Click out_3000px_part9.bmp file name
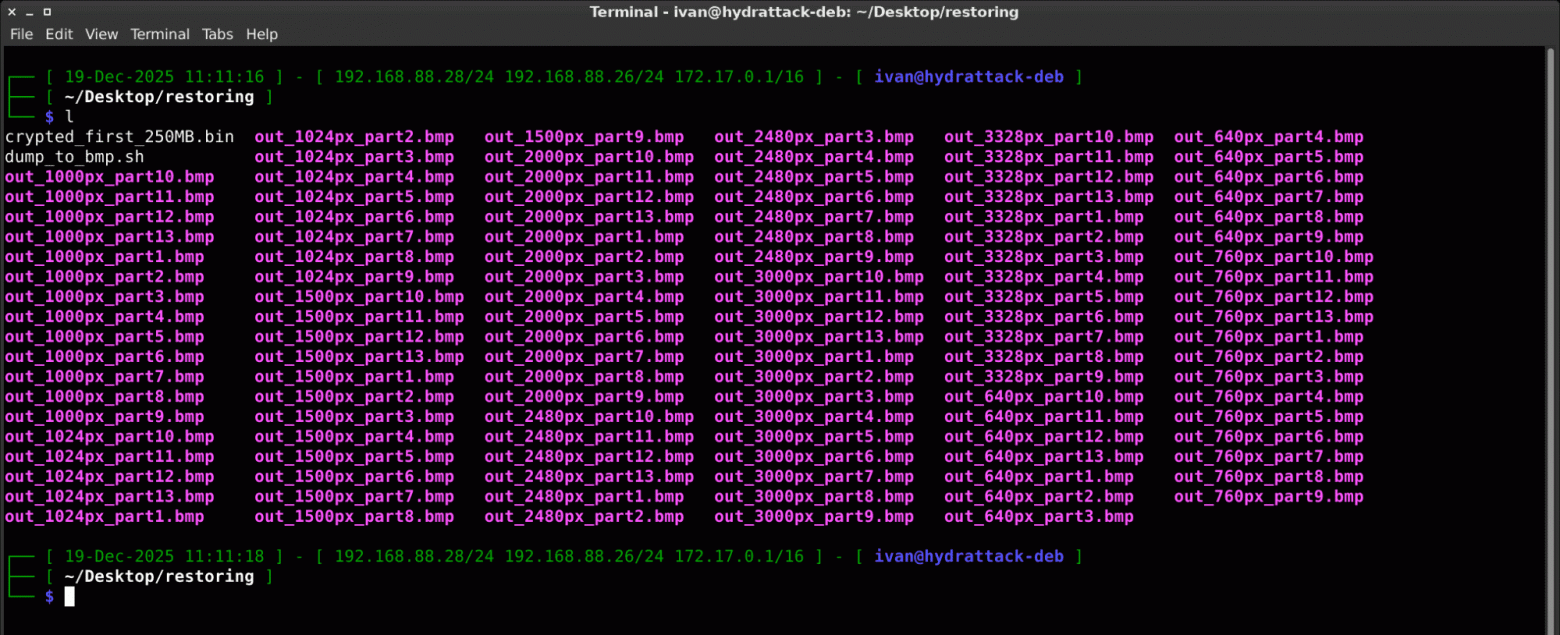1560x635 pixels. [814, 517]
